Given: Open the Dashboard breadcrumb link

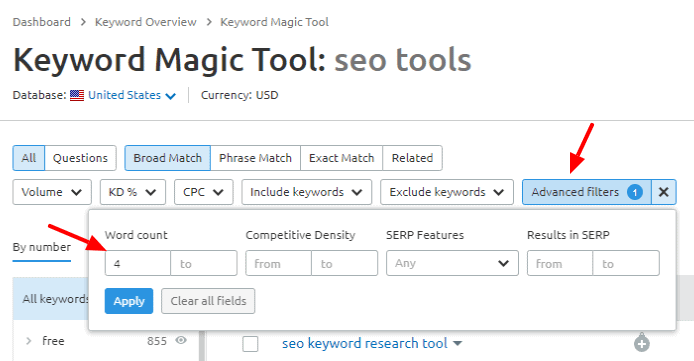Looking at the screenshot, I should coord(42,22).
